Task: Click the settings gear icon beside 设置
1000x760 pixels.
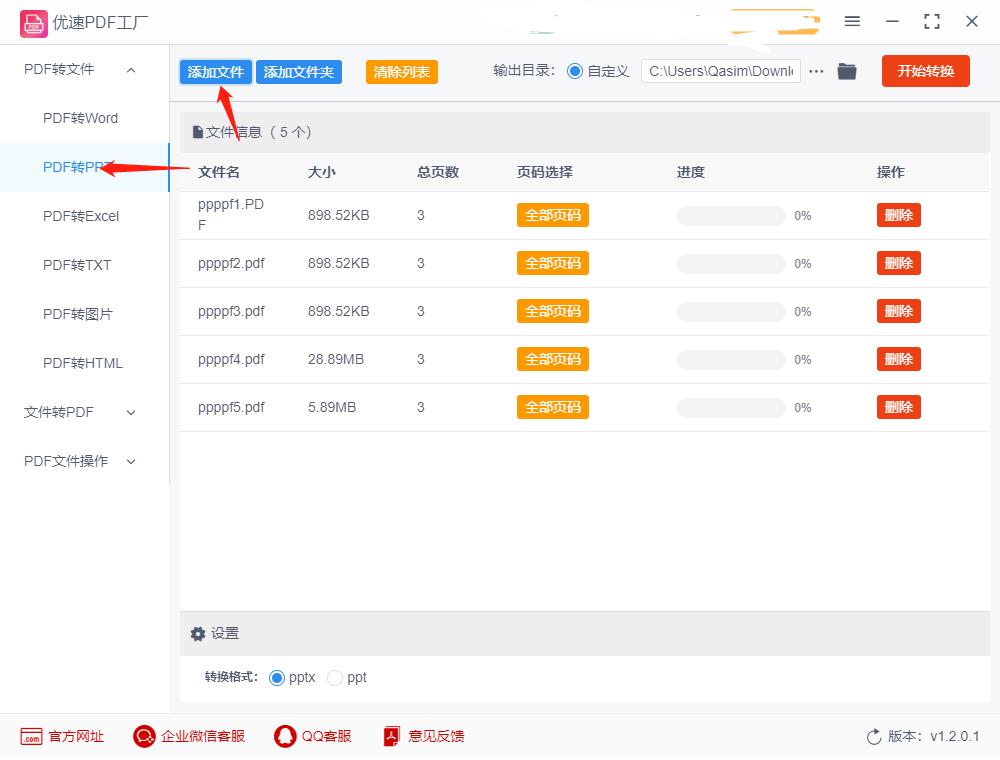Action: 198,634
